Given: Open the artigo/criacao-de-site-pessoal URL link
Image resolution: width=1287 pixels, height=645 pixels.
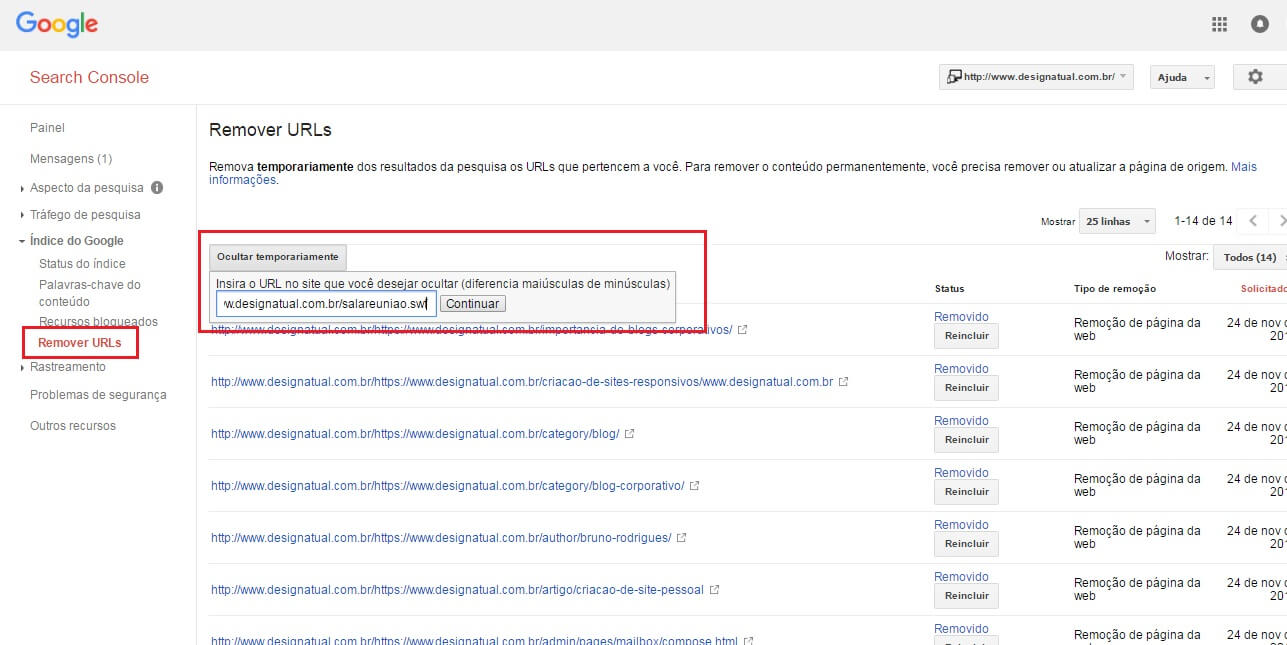Looking at the screenshot, I should (457, 590).
